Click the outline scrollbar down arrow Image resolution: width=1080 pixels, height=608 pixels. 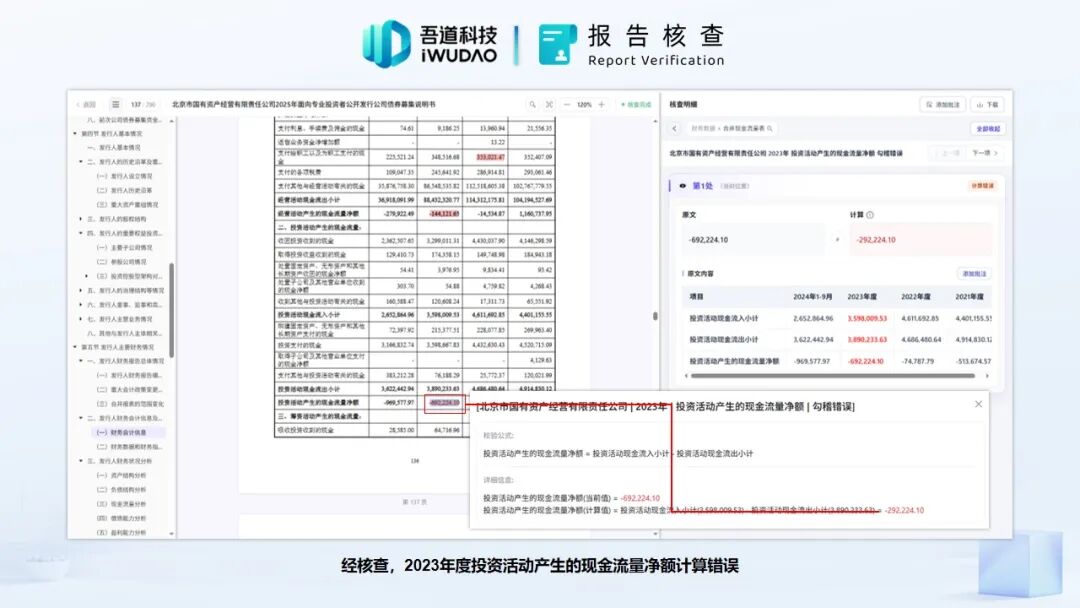[x=172, y=534]
